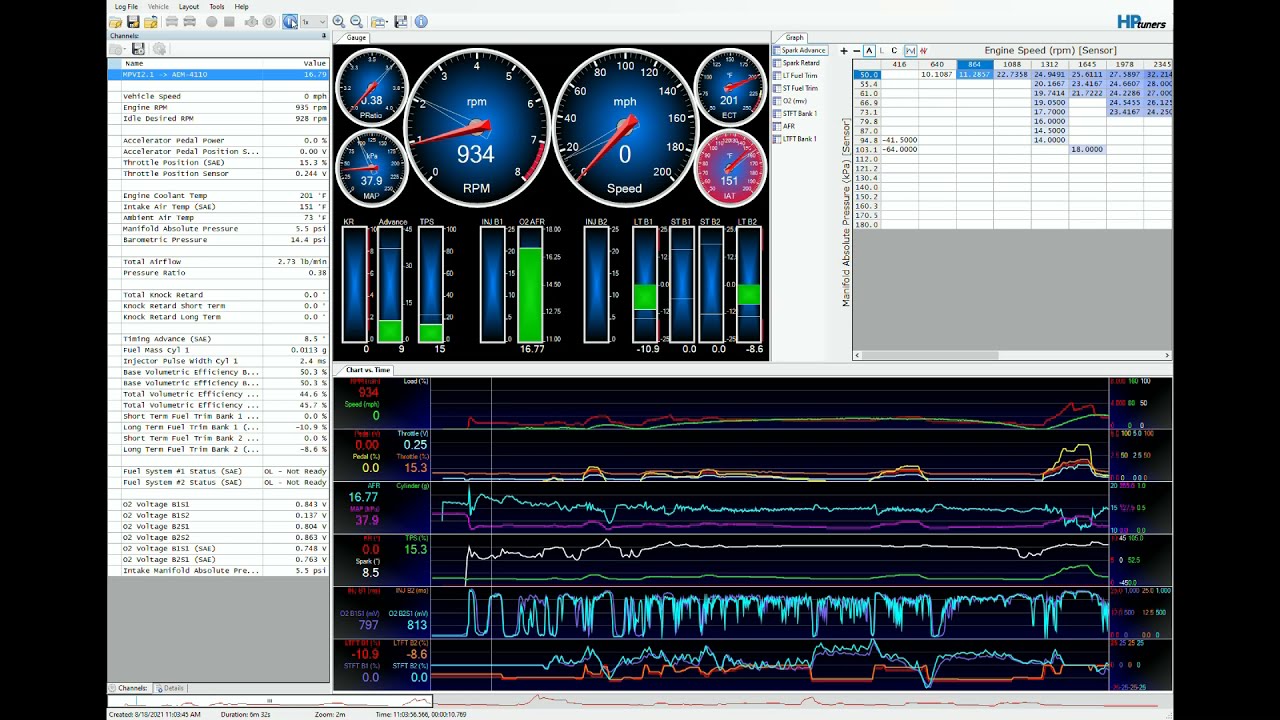This screenshot has width=1280, height=720.
Task: Open the Tools menu
Action: [x=217, y=7]
